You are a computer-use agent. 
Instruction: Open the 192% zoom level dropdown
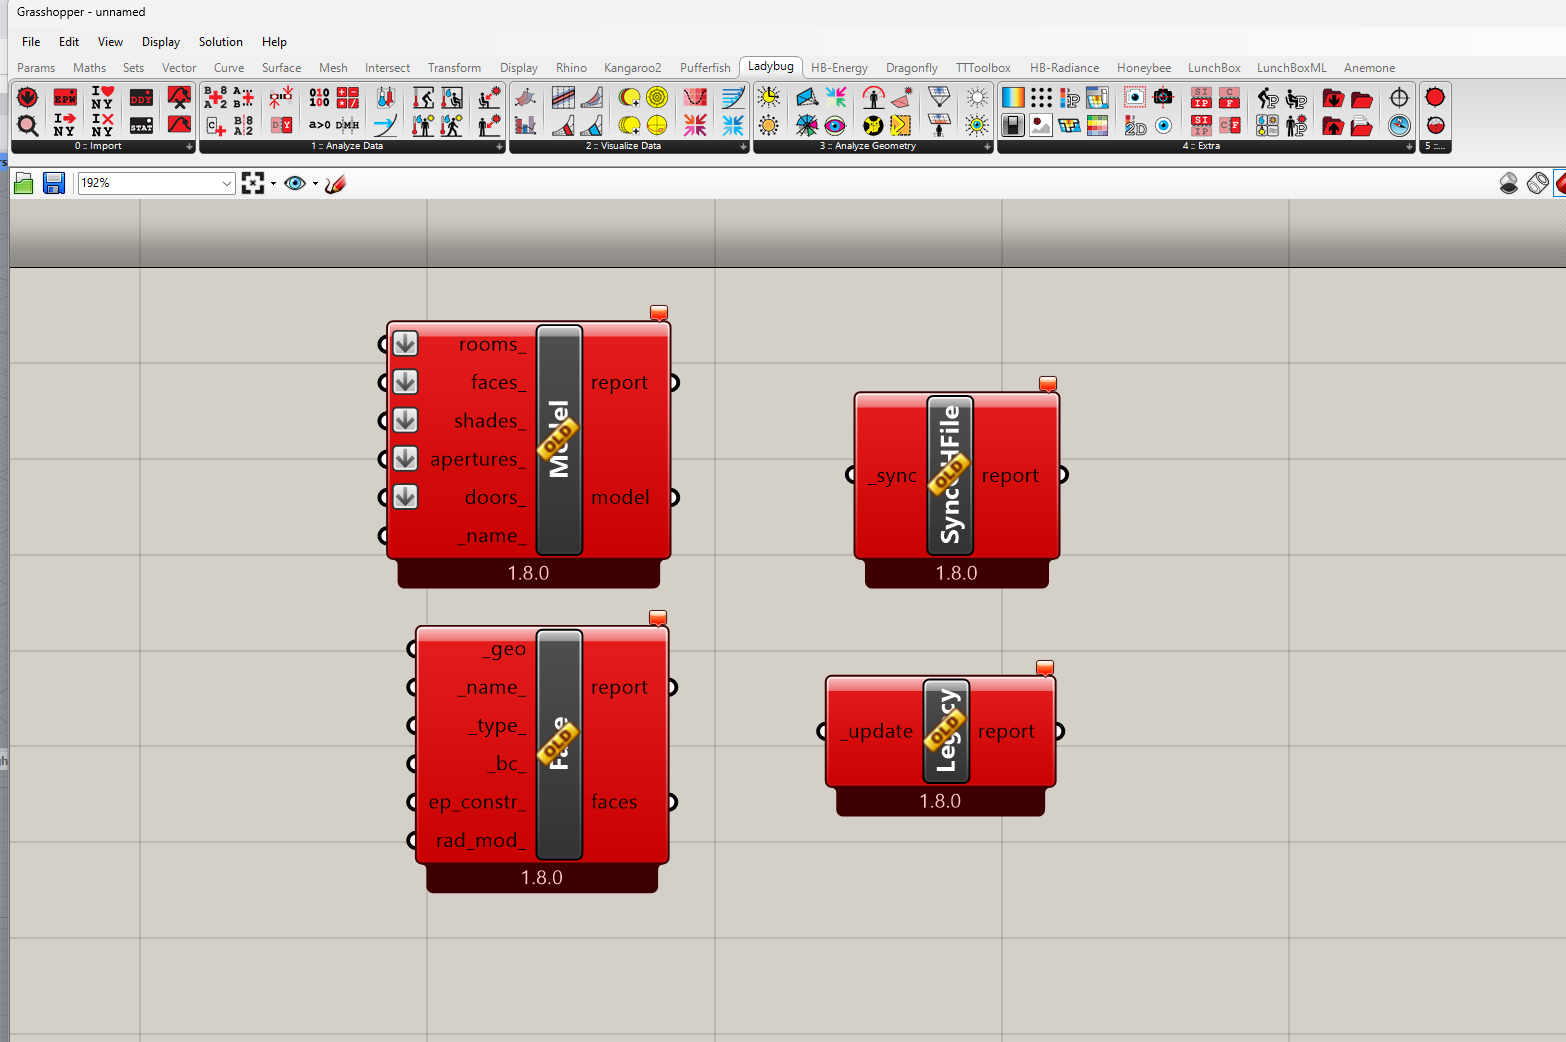pyautogui.click(x=227, y=183)
